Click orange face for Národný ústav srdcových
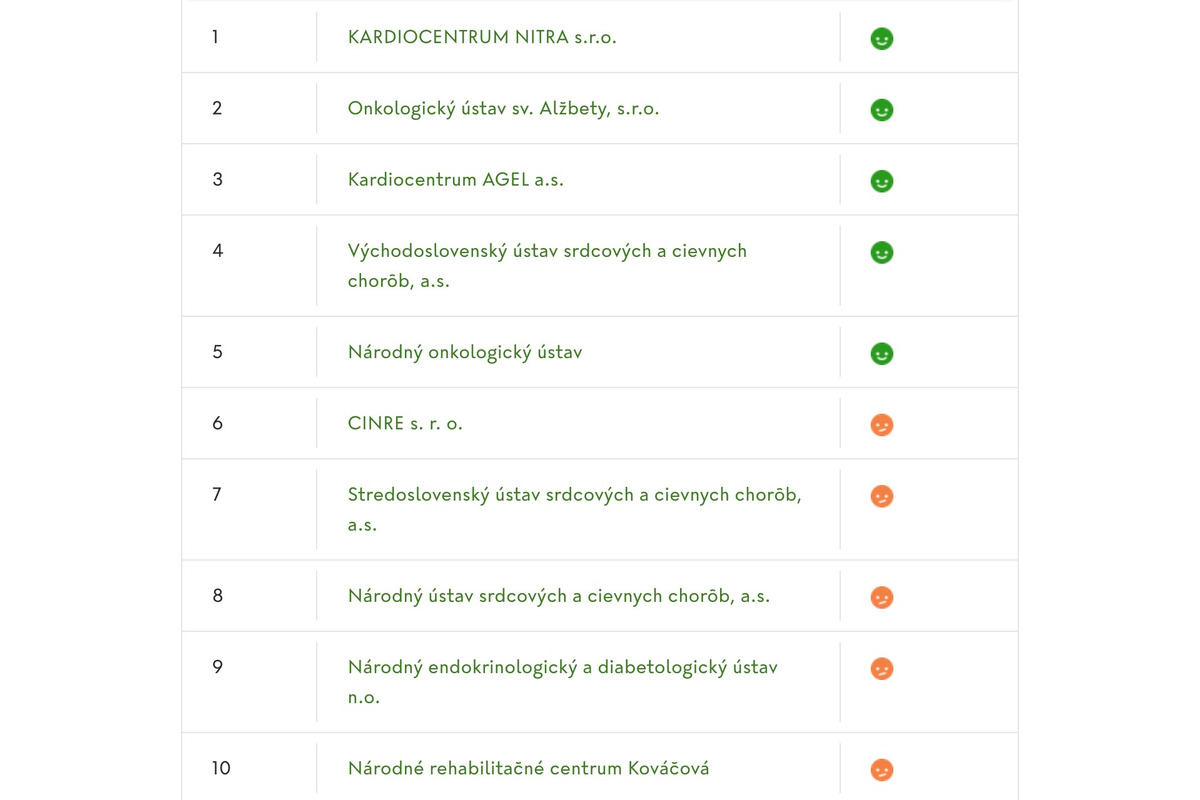The width and height of the screenshot is (1200, 800). pyautogui.click(x=881, y=597)
